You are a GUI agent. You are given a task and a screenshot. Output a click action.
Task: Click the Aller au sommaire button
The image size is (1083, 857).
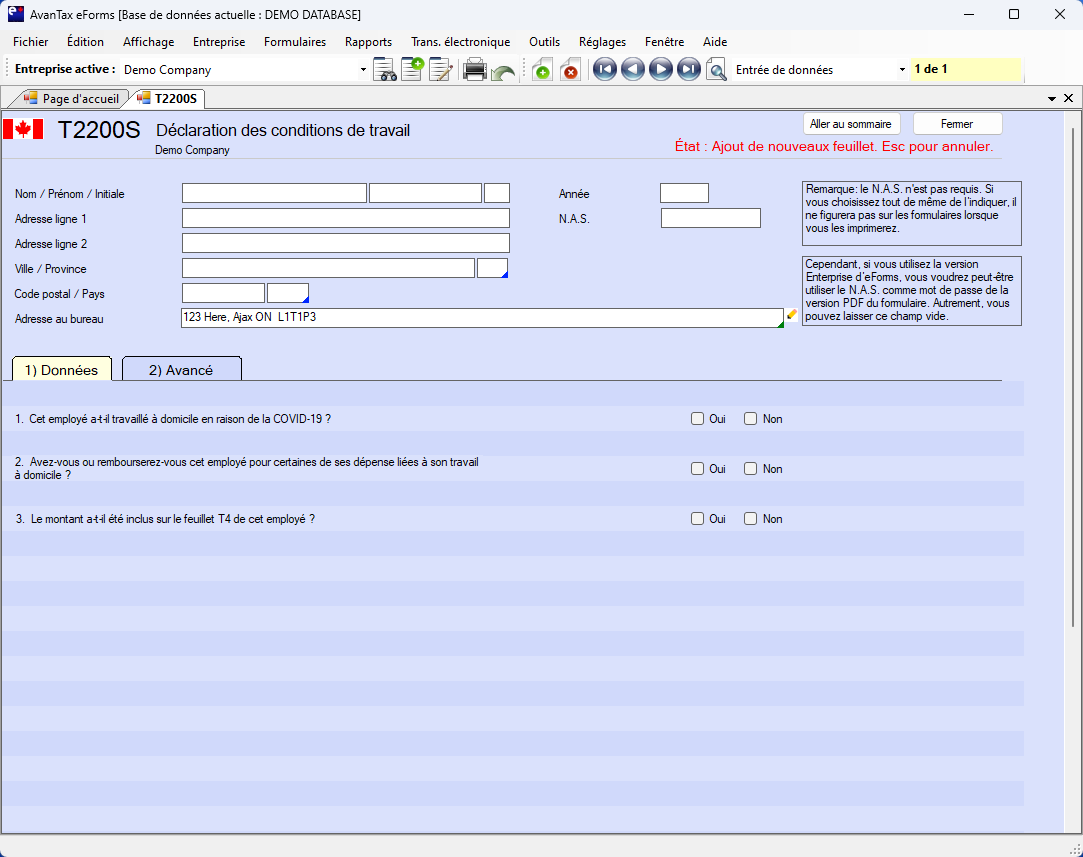pyautogui.click(x=851, y=124)
